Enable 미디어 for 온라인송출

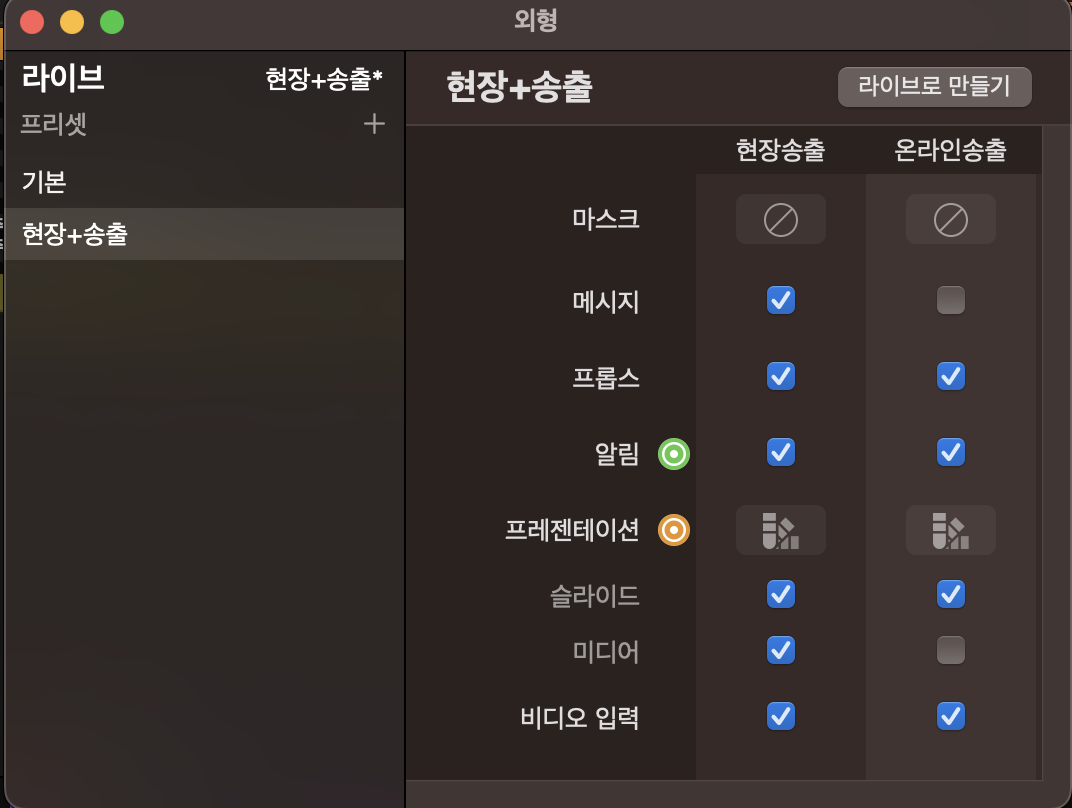(x=950, y=650)
